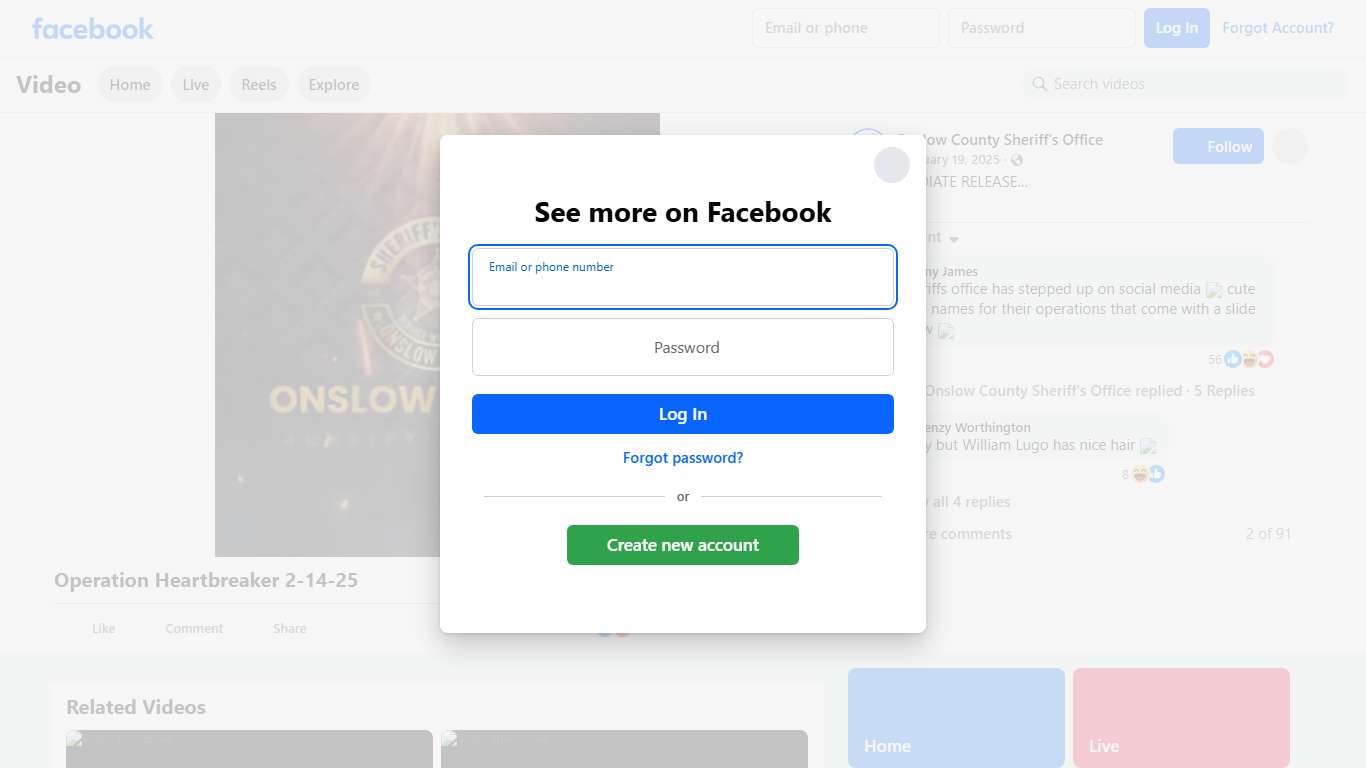Image resolution: width=1366 pixels, height=768 pixels.
Task: Click the dialog Password field
Action: point(683,347)
